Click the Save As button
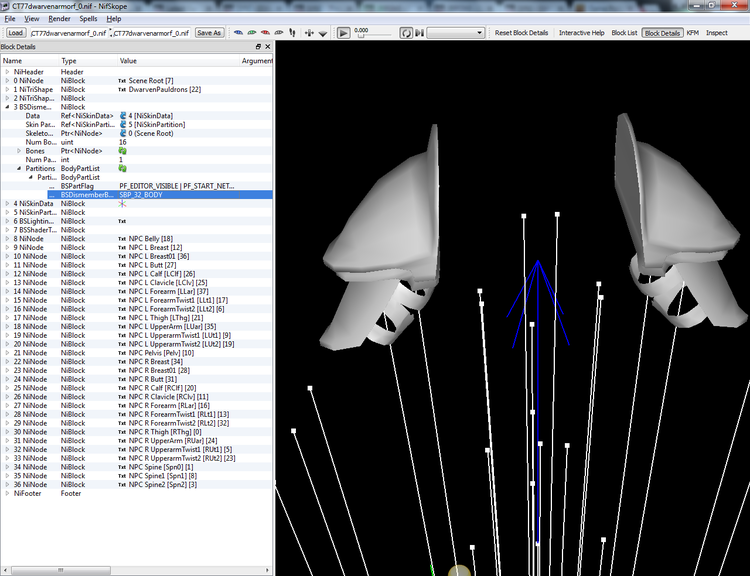The image size is (750, 576). pos(209,33)
